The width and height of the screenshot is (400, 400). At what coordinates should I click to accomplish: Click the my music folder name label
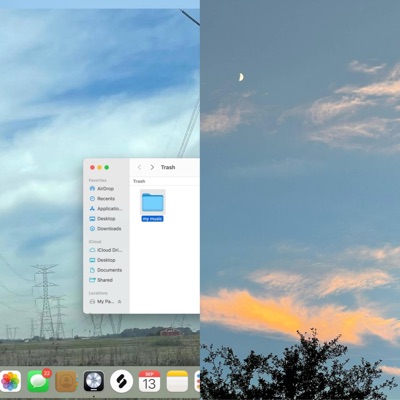(152, 219)
